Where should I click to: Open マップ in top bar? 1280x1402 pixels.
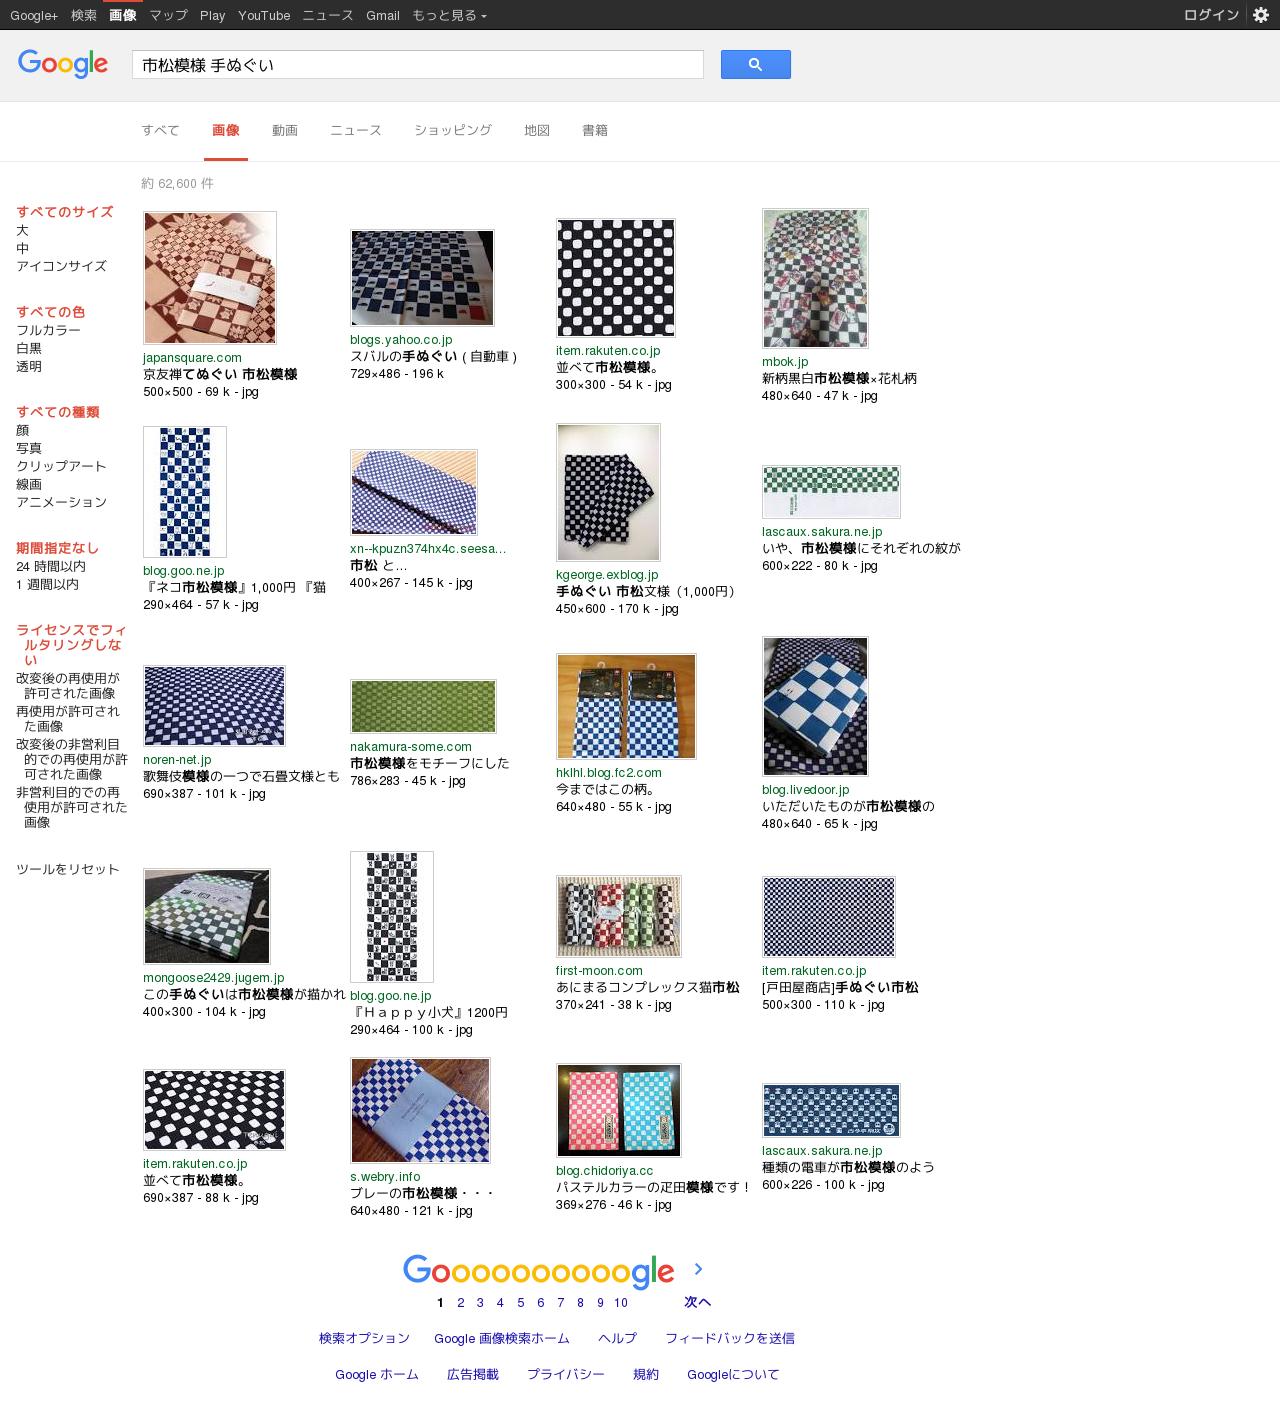pyautogui.click(x=168, y=15)
